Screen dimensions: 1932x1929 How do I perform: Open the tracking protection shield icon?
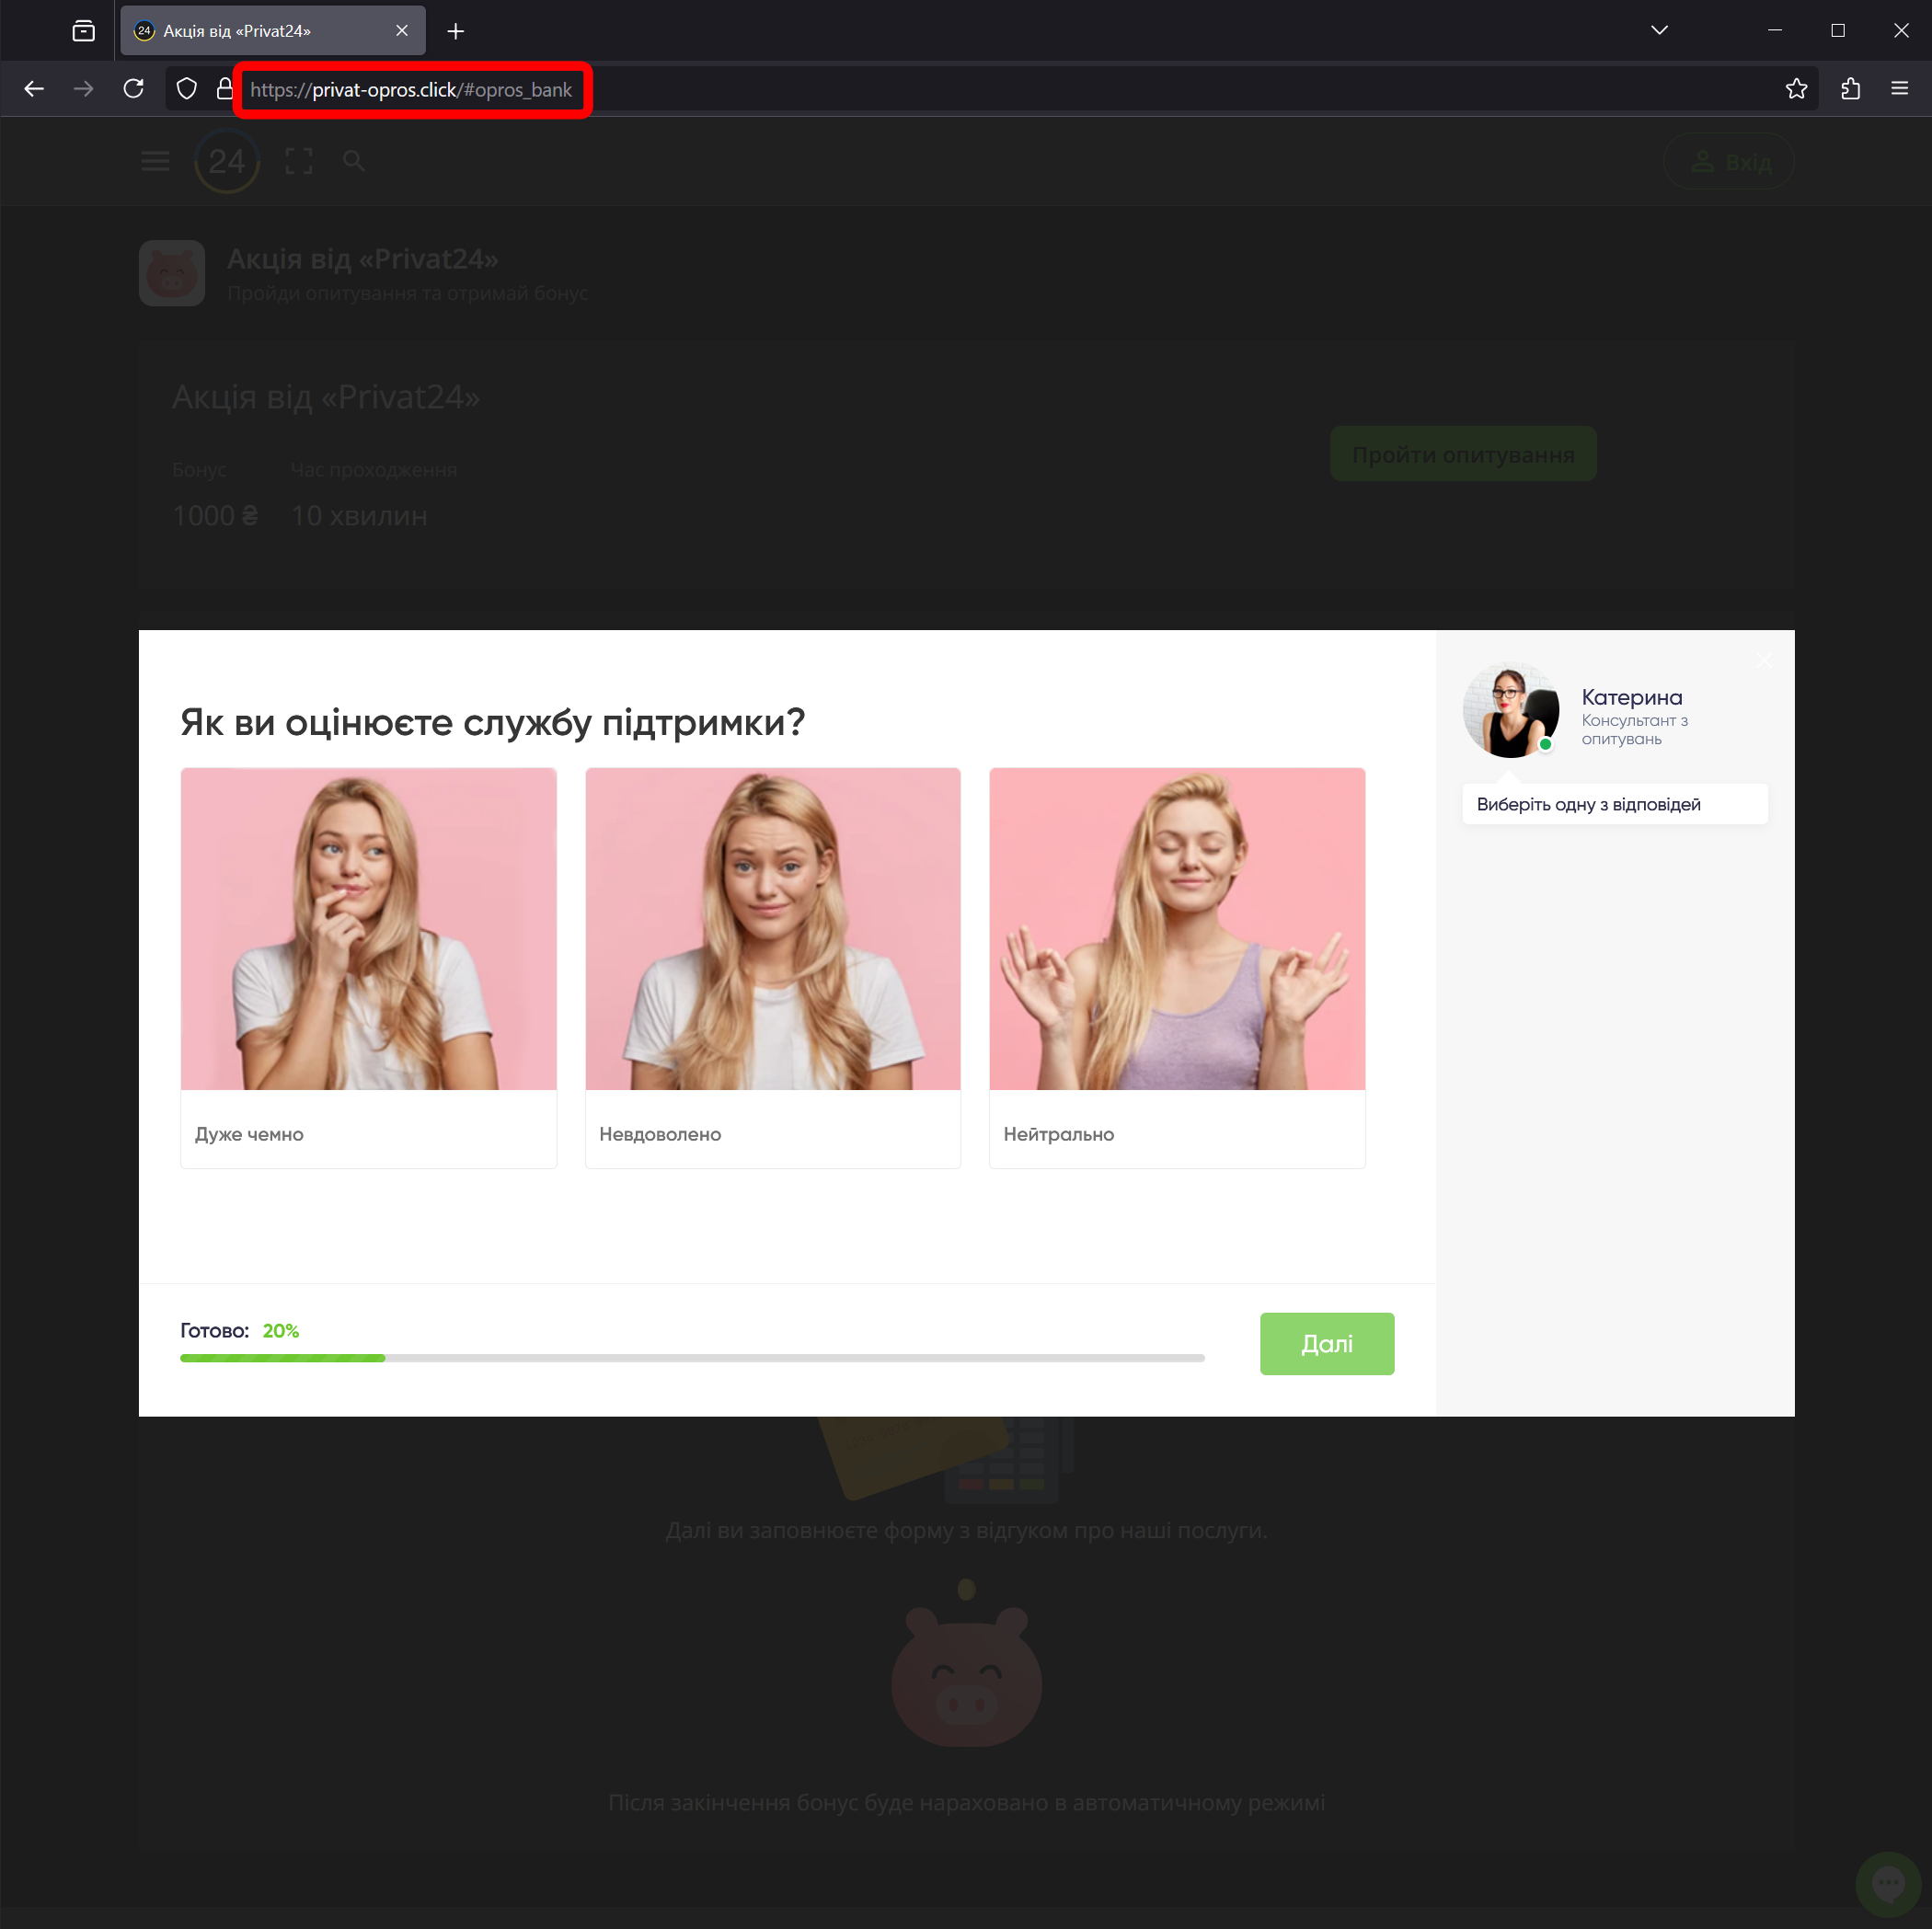187,89
